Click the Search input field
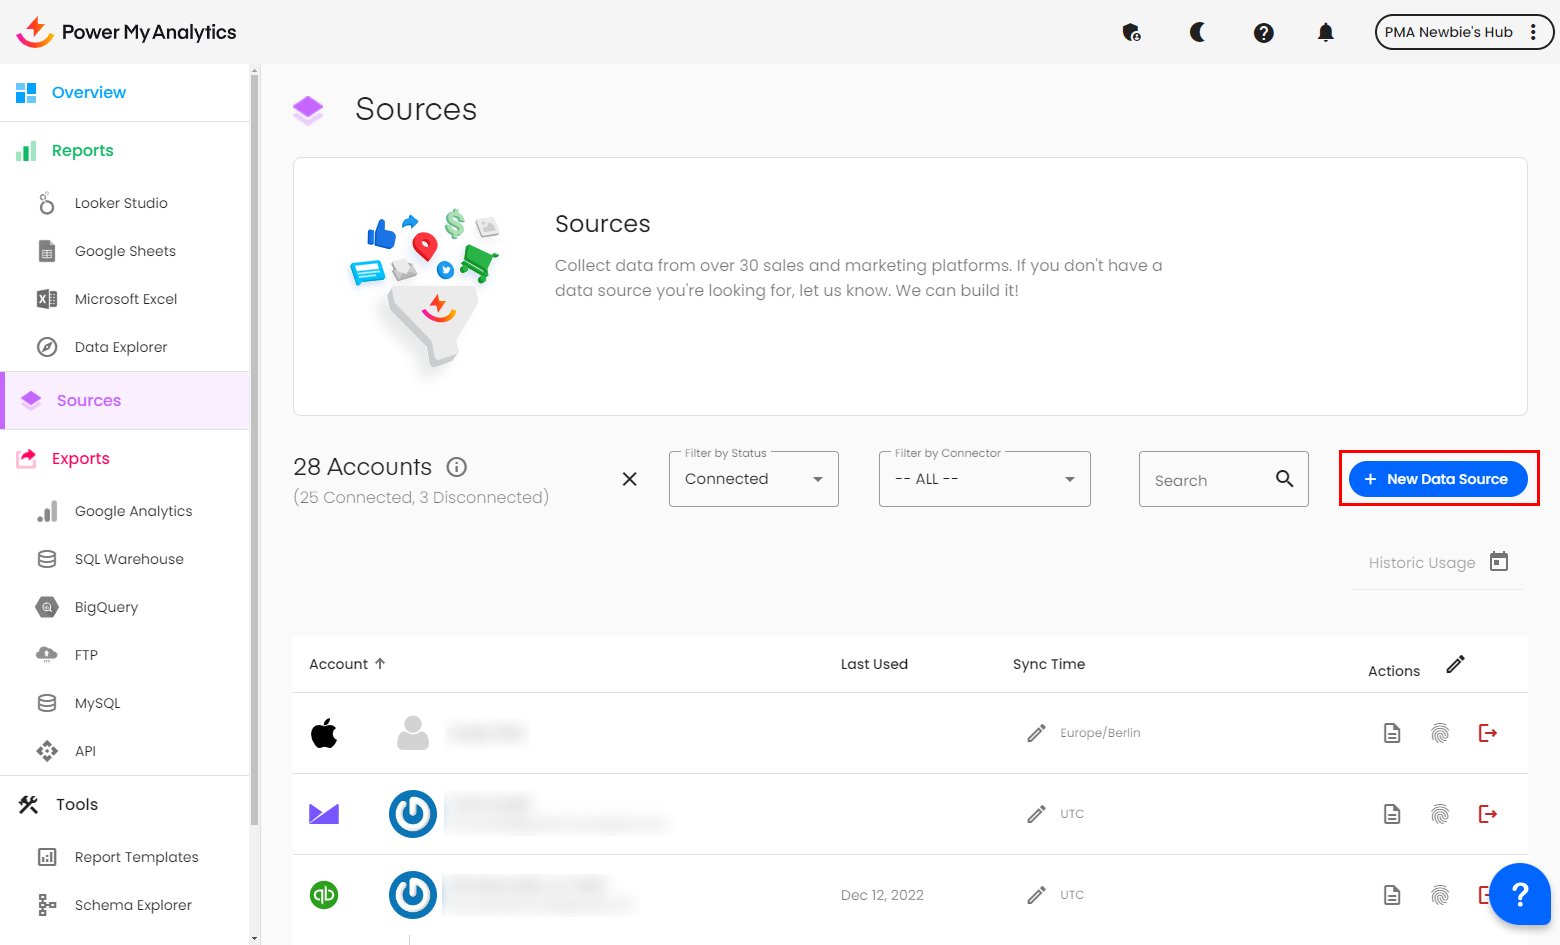The height and width of the screenshot is (945, 1560). (1210, 480)
